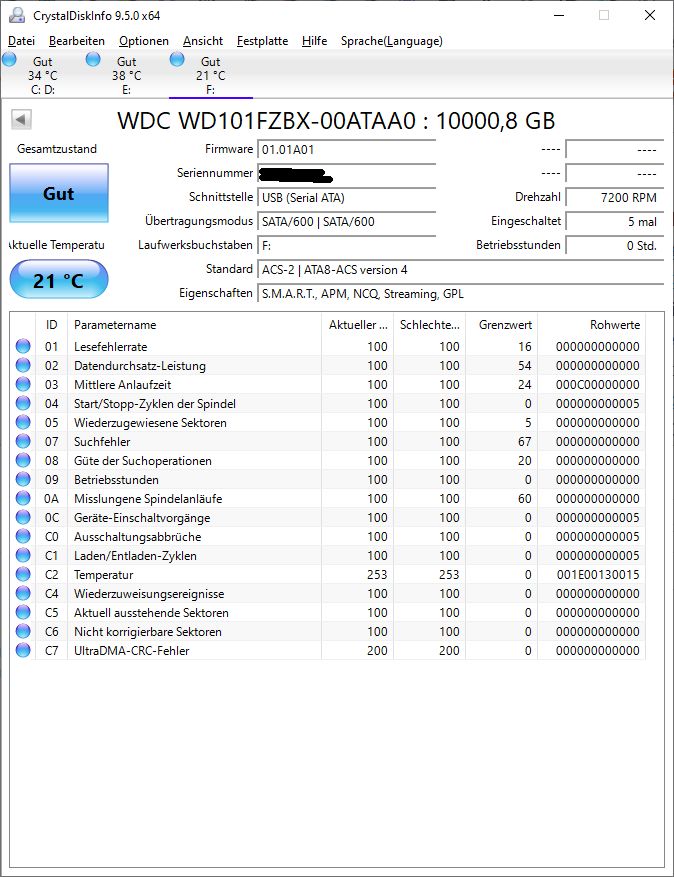The width and height of the screenshot is (674, 877).
Task: Click parameter name UltraDMA-CRC-Fehler
Action: (131, 651)
